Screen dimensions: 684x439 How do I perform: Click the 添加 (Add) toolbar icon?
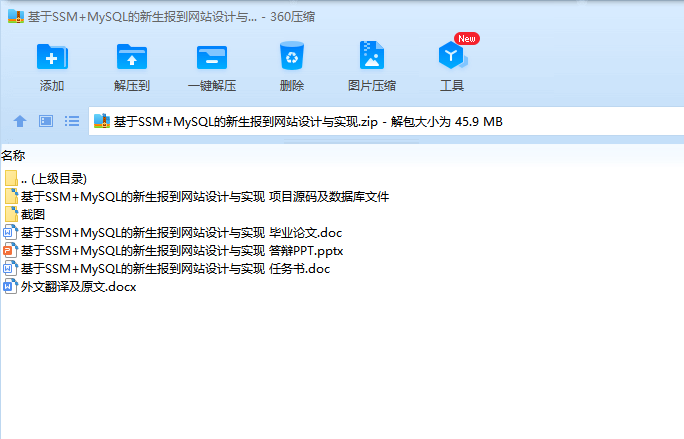[x=52, y=57]
